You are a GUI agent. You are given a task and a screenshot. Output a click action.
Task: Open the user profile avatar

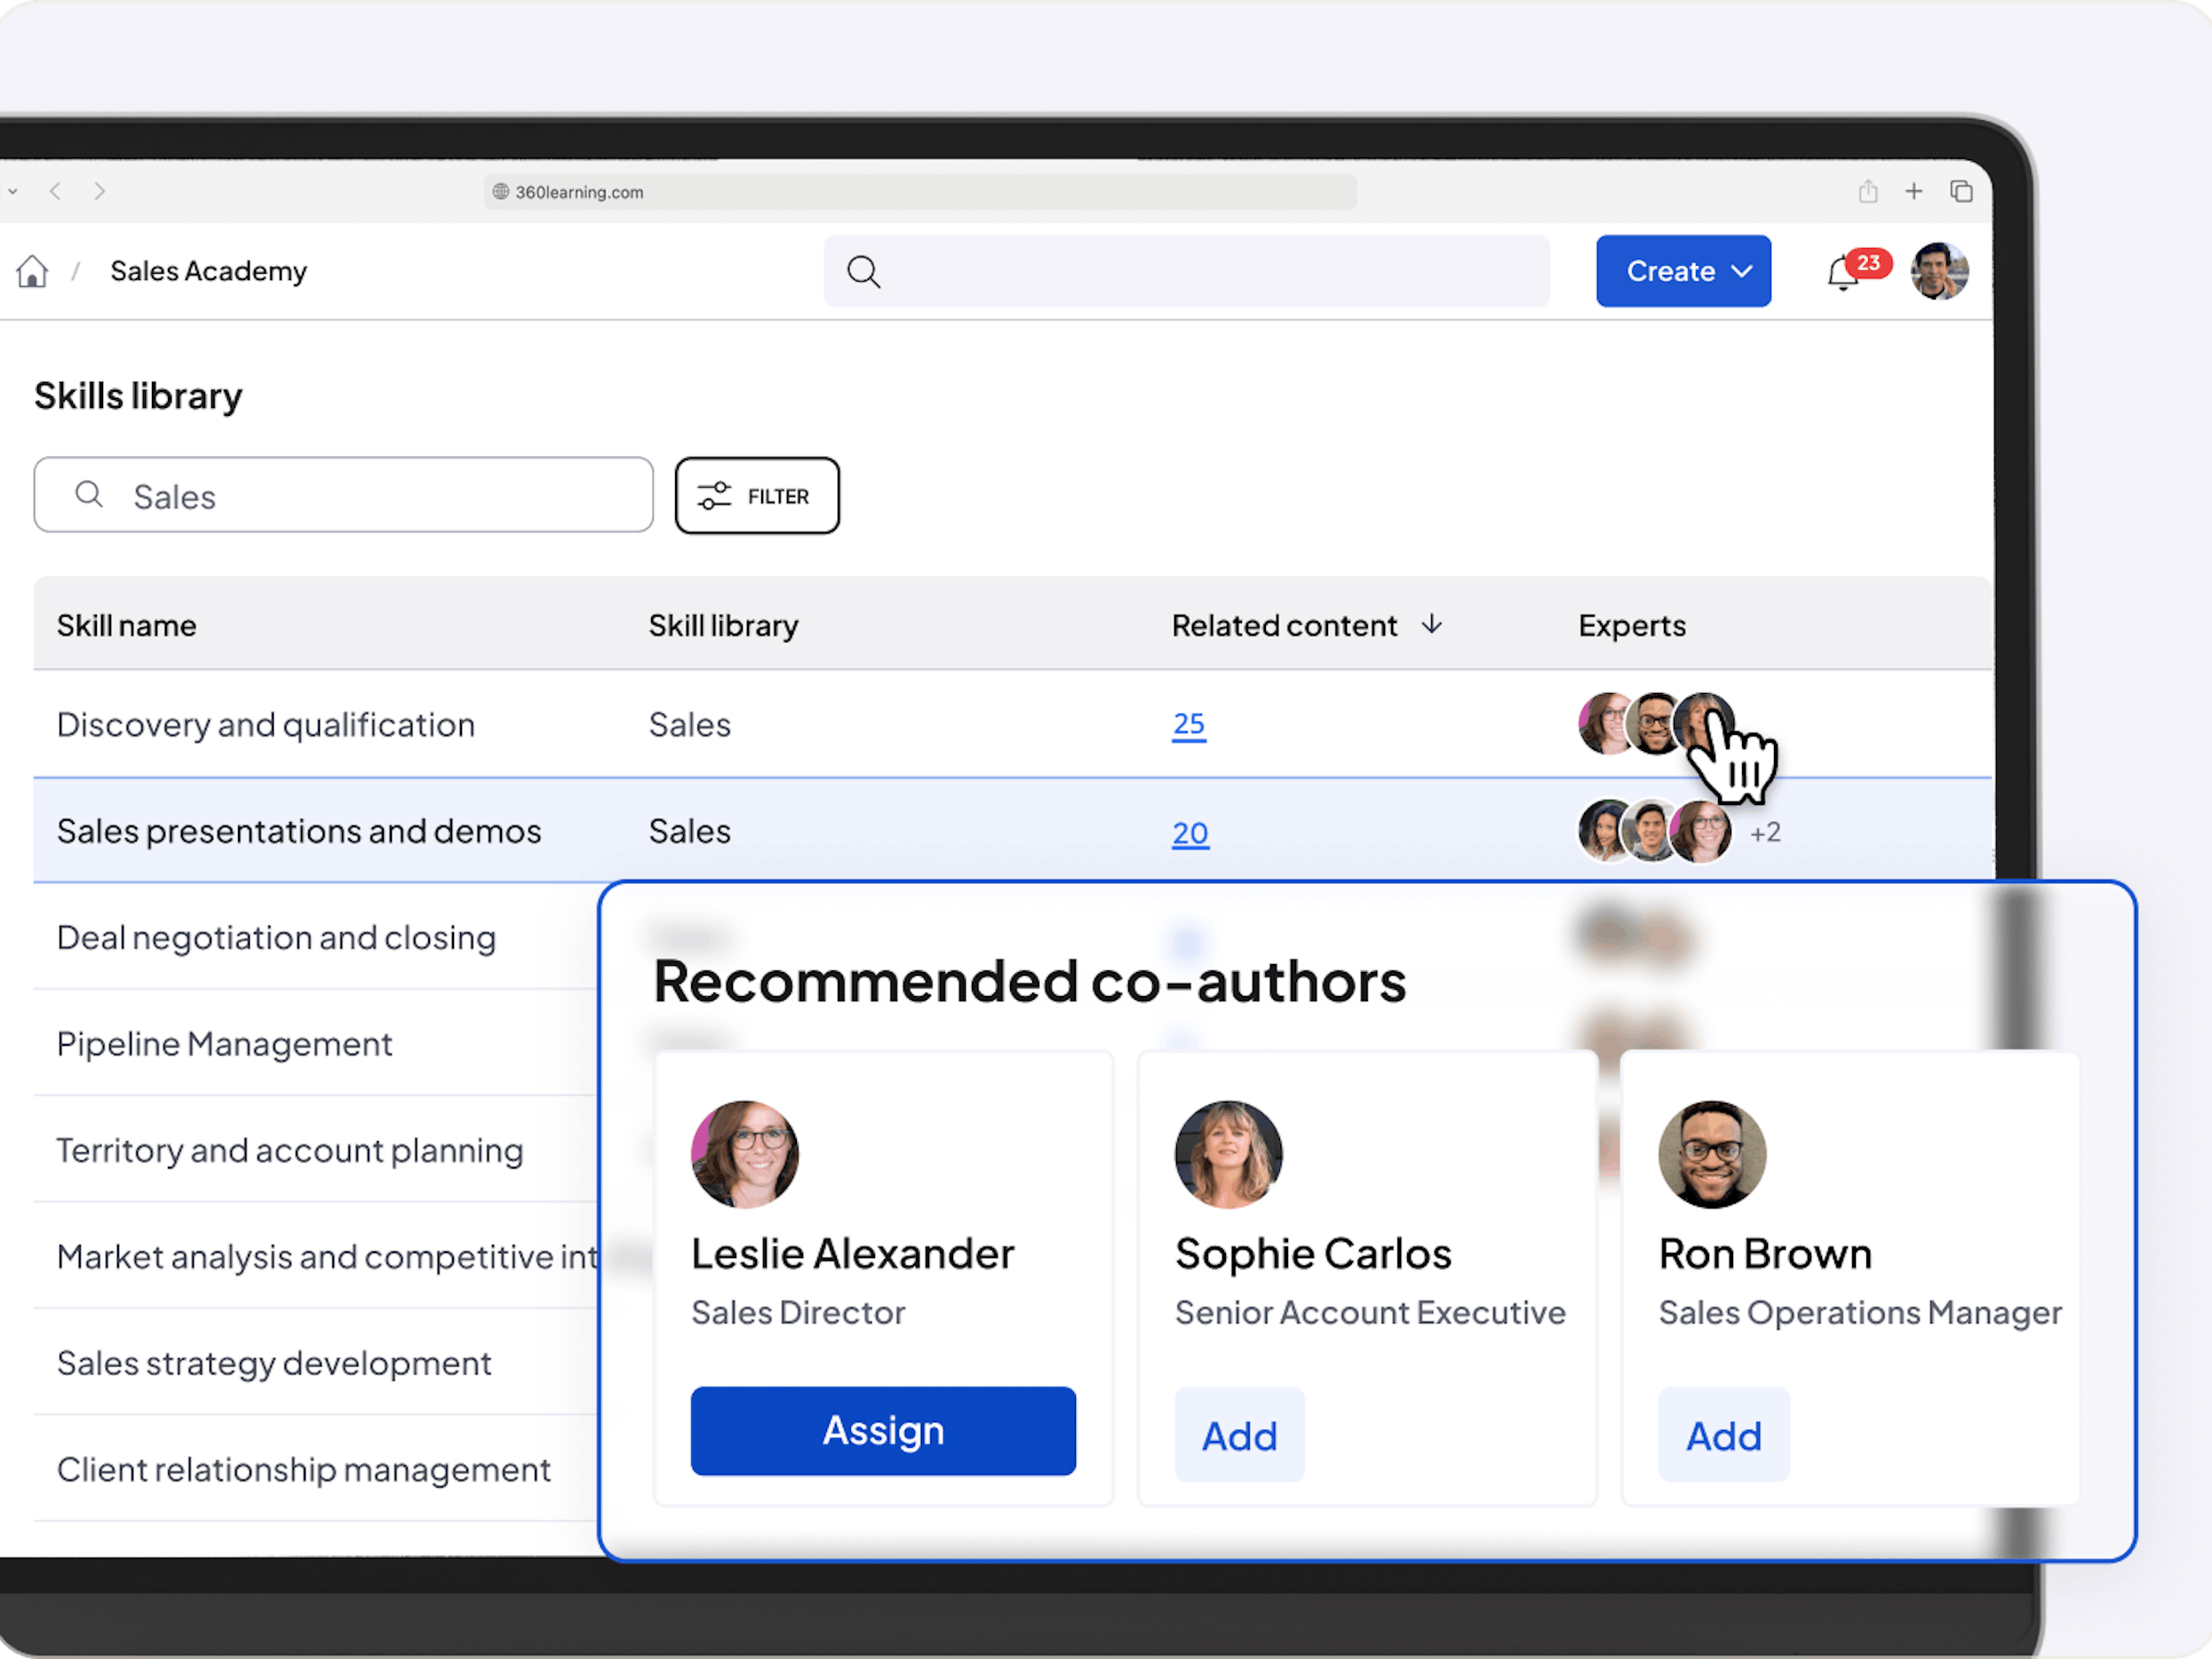pos(1938,271)
